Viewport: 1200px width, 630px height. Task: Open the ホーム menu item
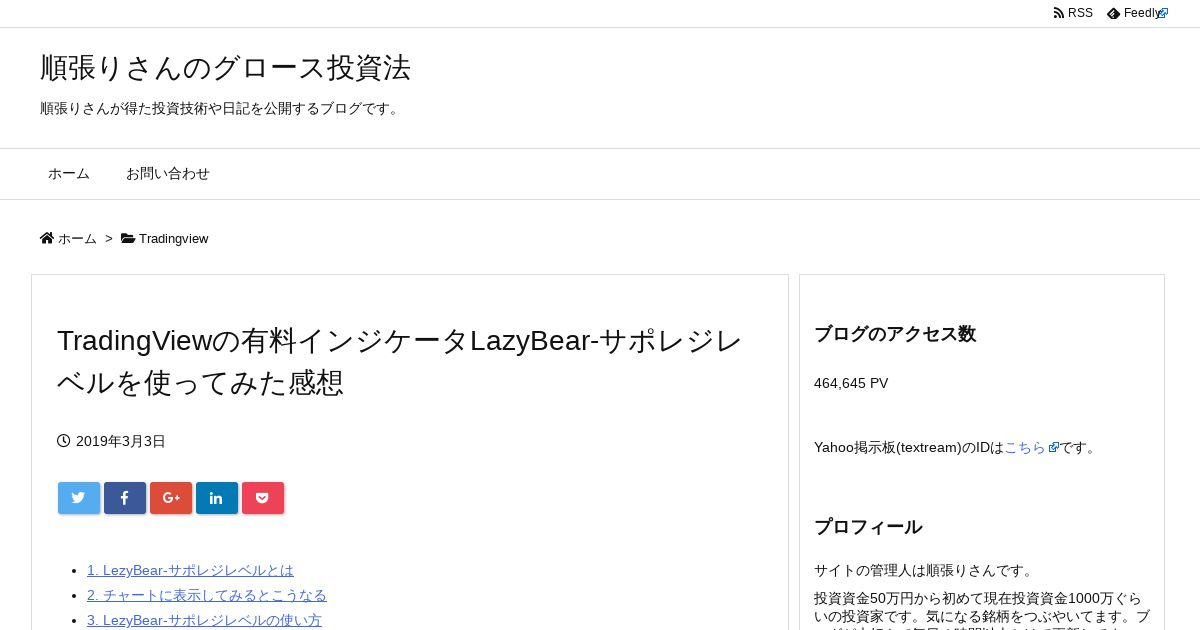pyautogui.click(x=69, y=174)
